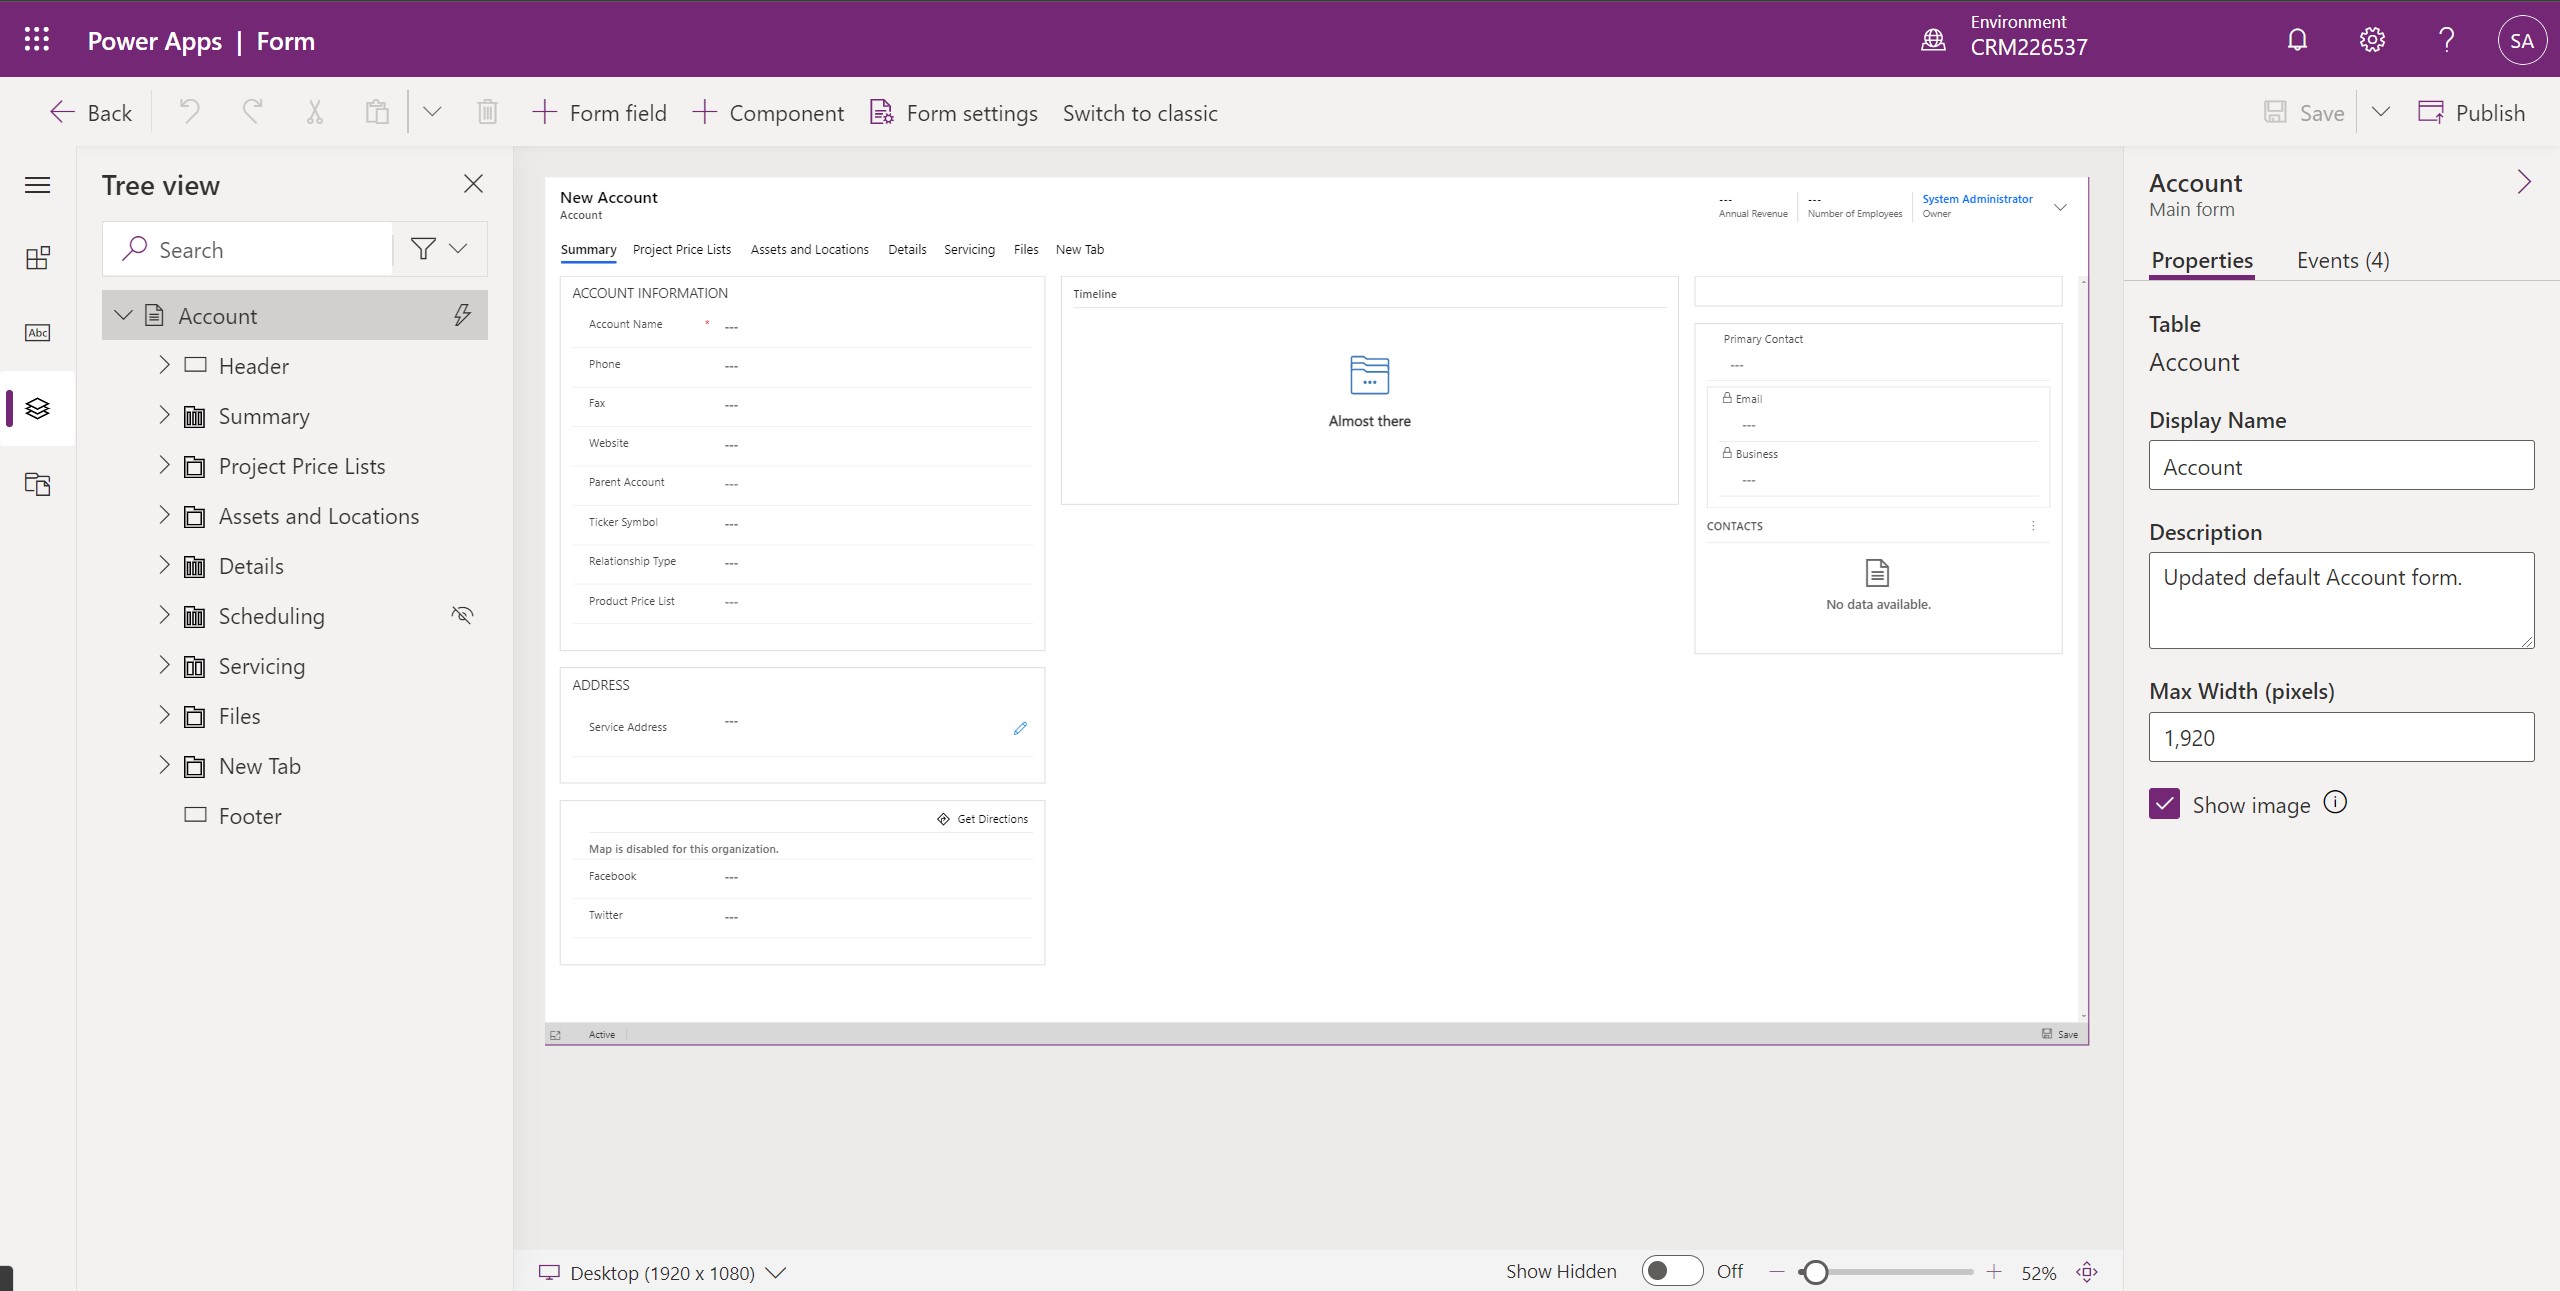Screen dimensions: 2560x1291
Task: Click the fit-to-screen icon near zoom control
Action: coord(2086,1272)
